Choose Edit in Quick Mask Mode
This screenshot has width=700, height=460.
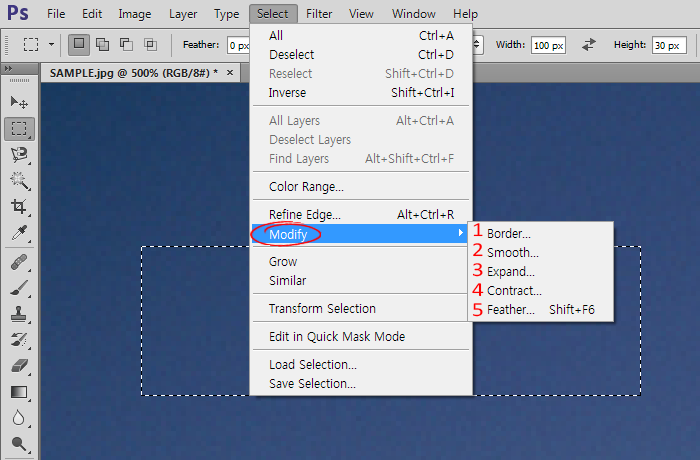[x=361, y=336]
